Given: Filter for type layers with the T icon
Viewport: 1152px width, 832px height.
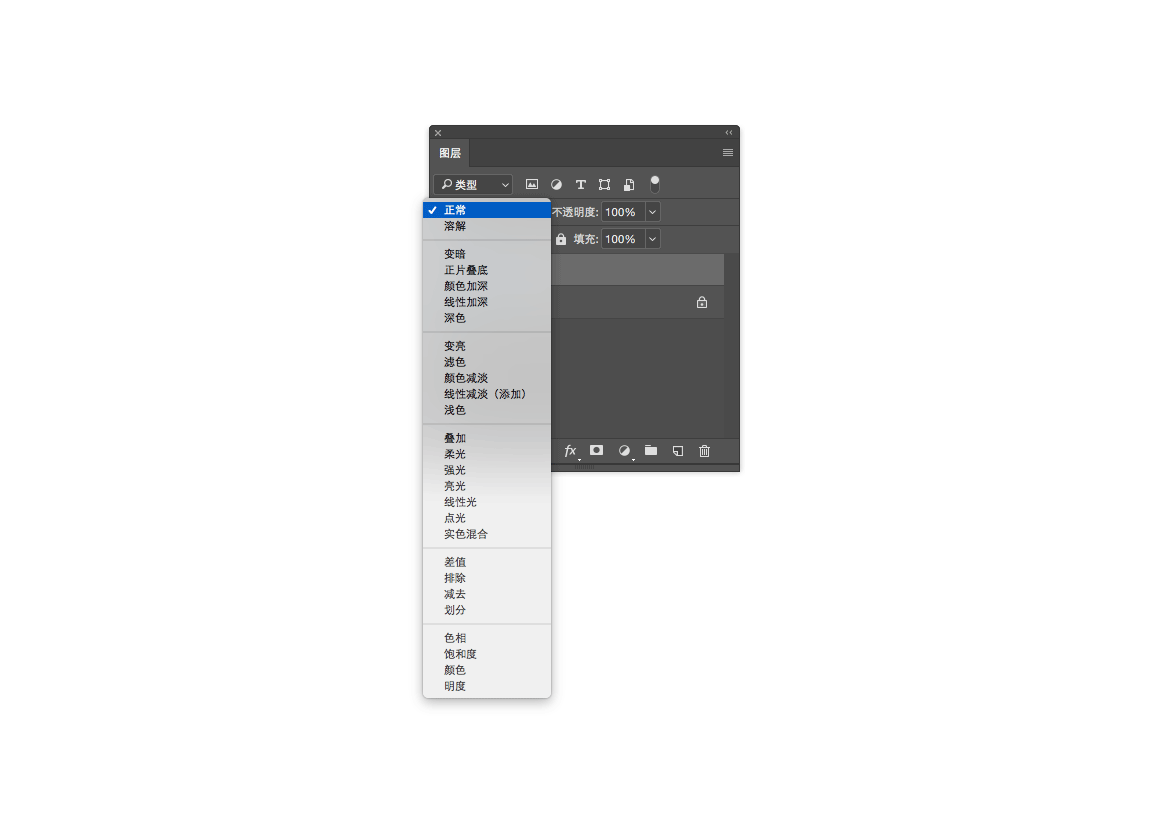Looking at the screenshot, I should tap(580, 184).
